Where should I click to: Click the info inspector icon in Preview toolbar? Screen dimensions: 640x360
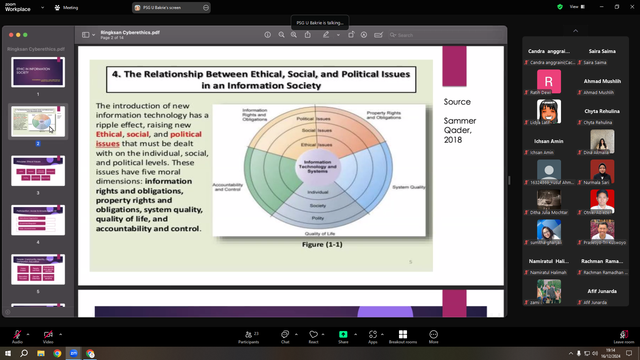[x=267, y=35]
